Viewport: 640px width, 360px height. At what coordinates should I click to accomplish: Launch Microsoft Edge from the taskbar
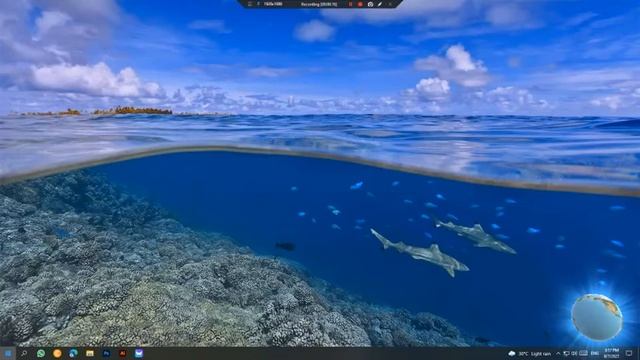(x=73, y=353)
